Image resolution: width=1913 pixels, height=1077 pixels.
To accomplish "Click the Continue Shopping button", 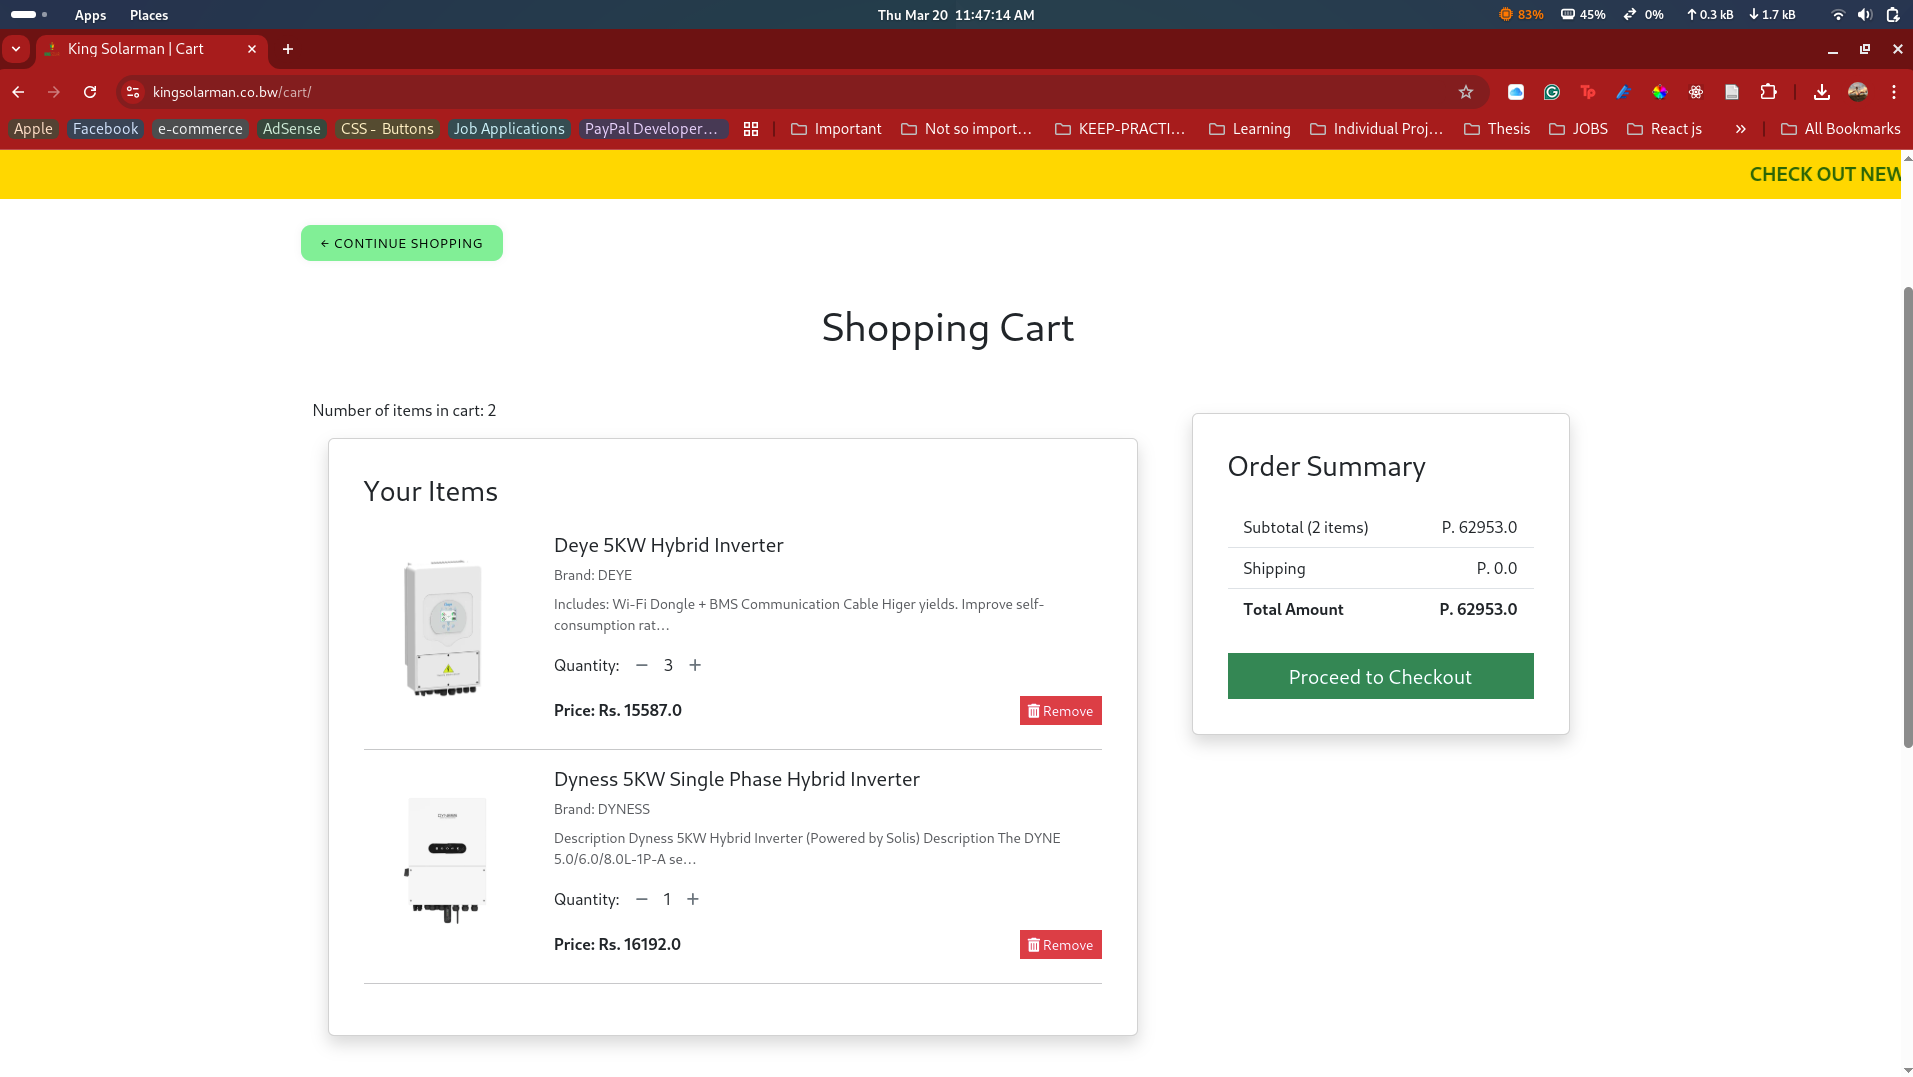I will [402, 243].
